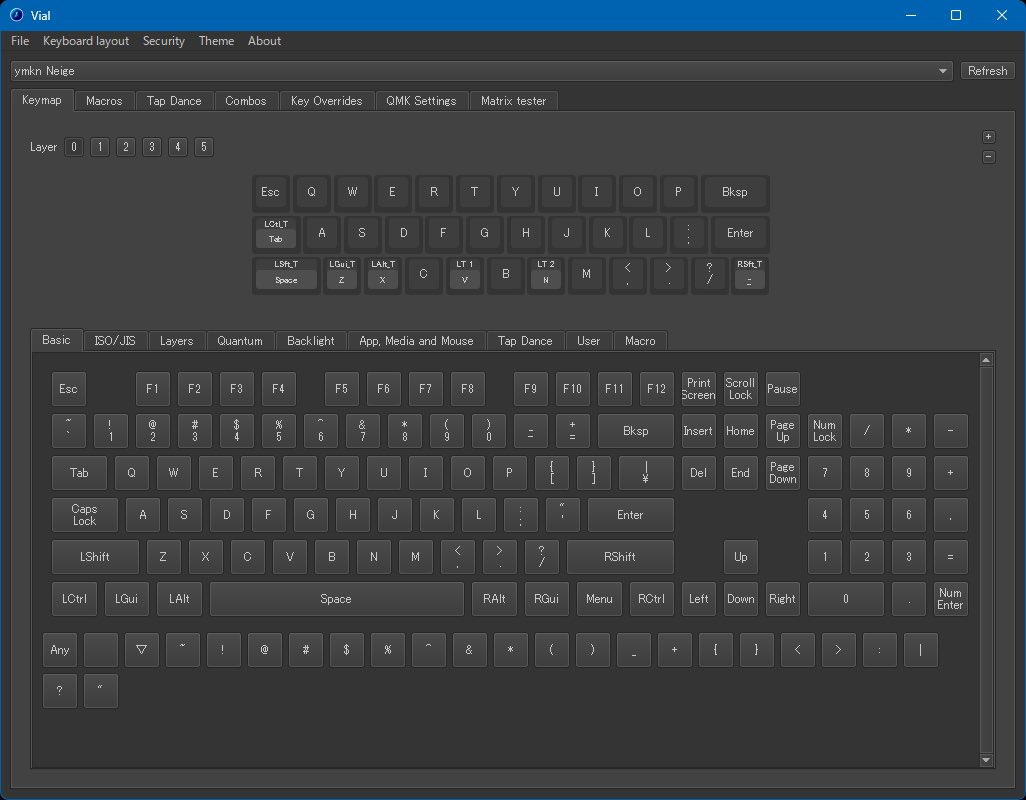The height and width of the screenshot is (800, 1026).
Task: Open the Key Overrides tab
Action: (x=326, y=101)
